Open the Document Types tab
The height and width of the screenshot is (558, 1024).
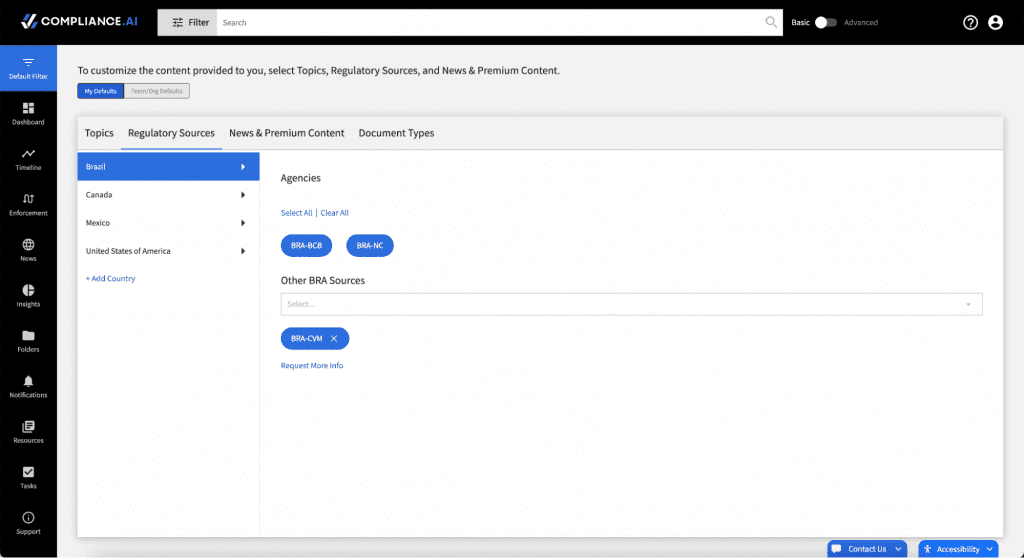(x=396, y=133)
